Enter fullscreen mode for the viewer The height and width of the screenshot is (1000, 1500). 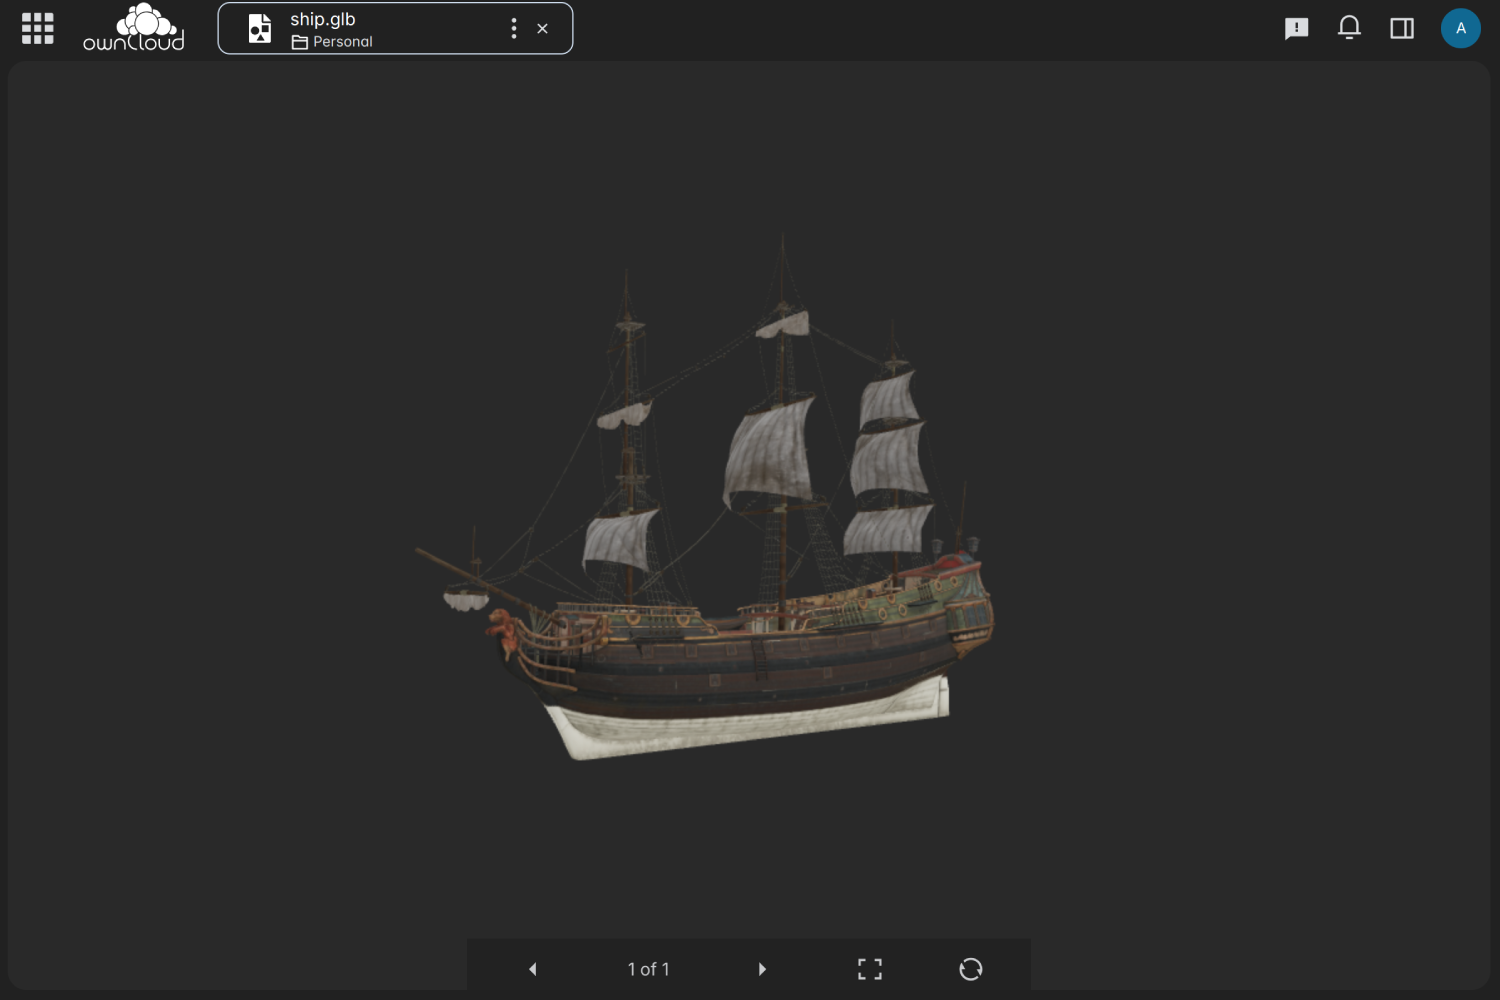point(870,969)
